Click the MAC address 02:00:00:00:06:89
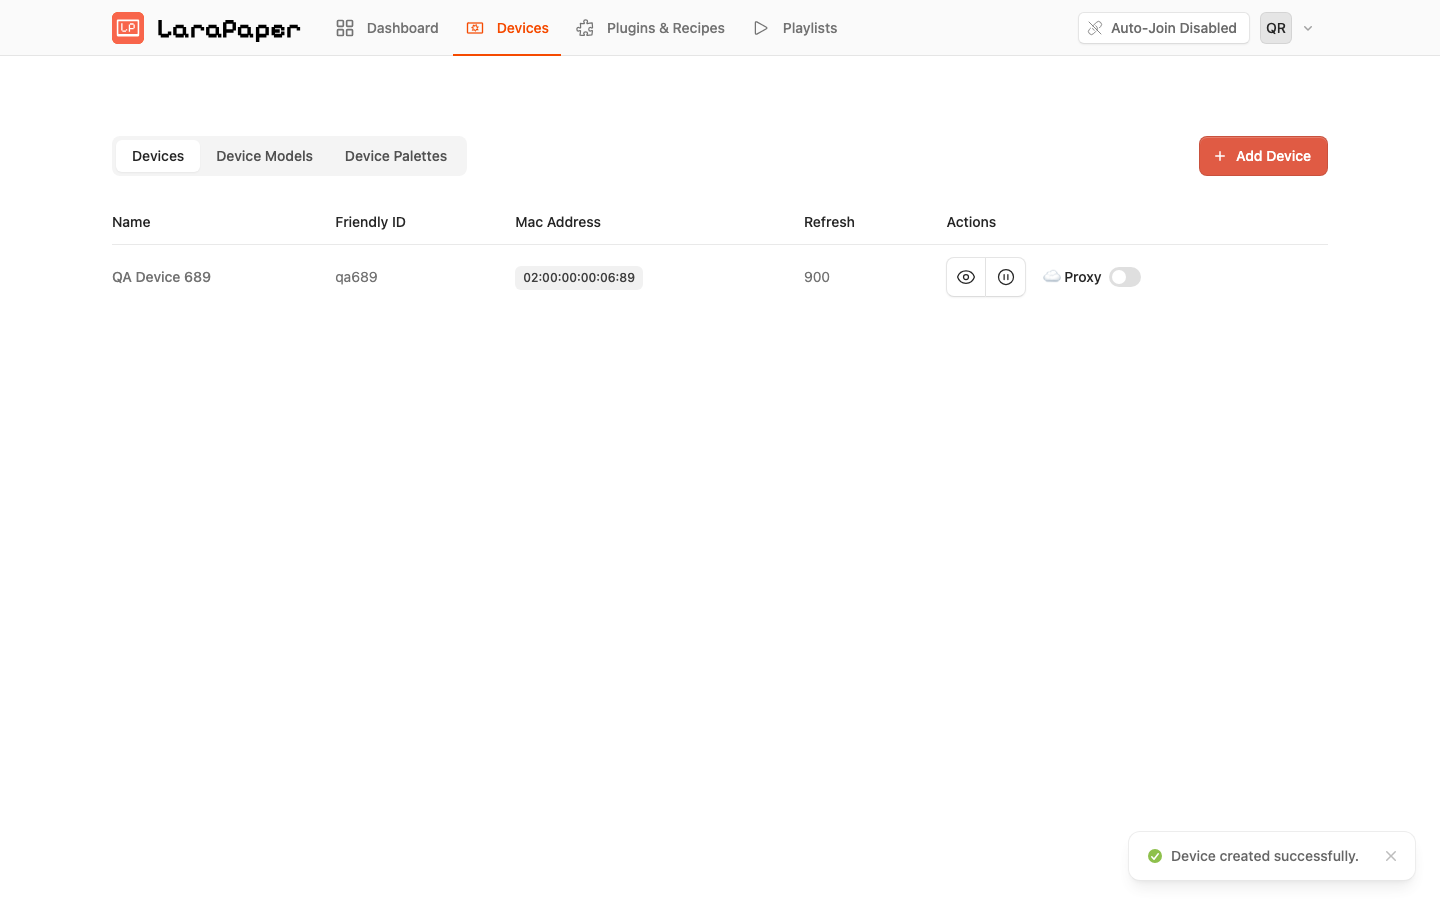Screen dimensions: 1440x900 579,278
